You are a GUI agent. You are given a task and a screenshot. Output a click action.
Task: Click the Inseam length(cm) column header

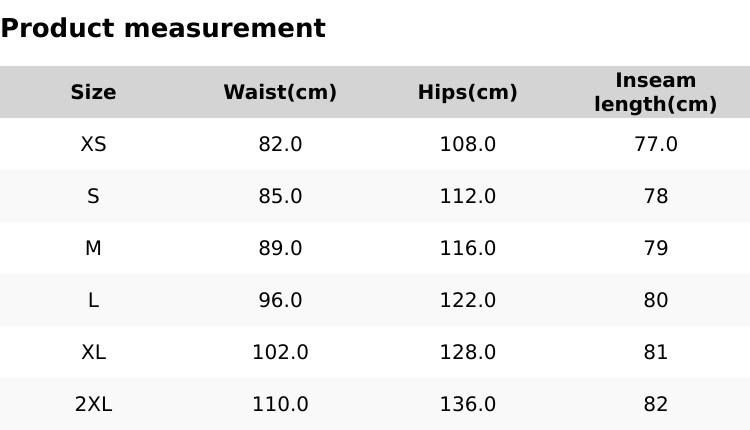[655, 92]
